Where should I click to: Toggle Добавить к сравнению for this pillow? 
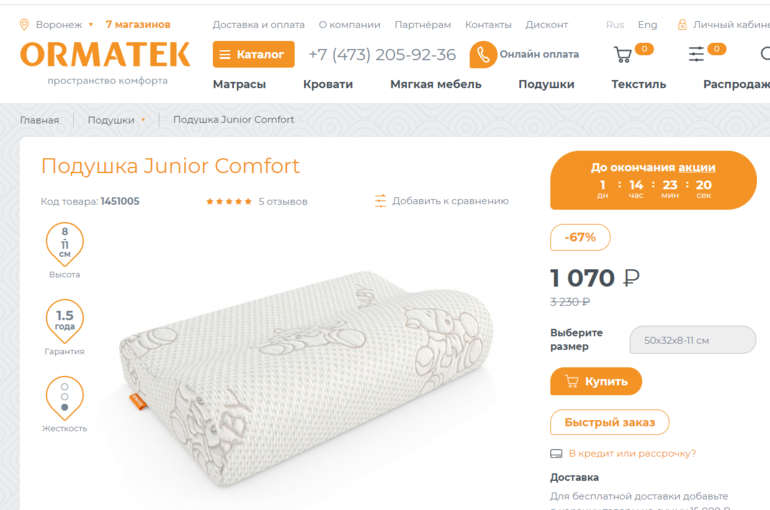(441, 201)
